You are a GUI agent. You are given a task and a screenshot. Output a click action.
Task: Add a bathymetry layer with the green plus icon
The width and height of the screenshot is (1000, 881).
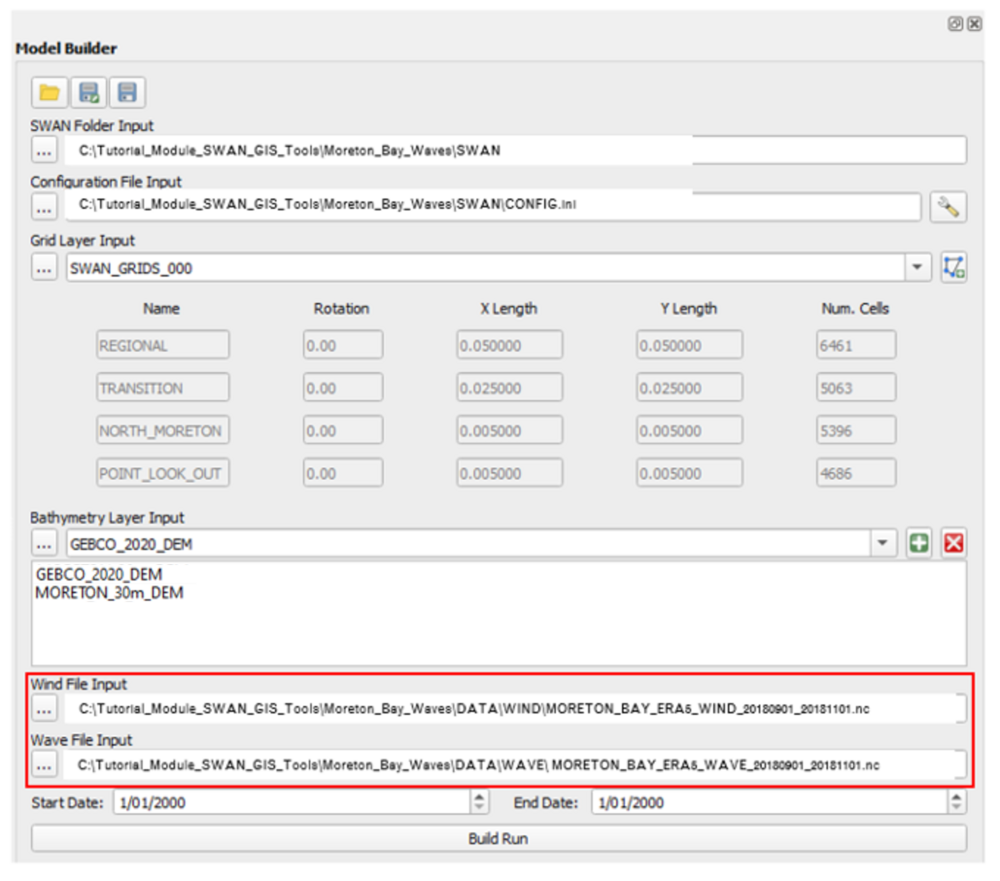tap(919, 543)
